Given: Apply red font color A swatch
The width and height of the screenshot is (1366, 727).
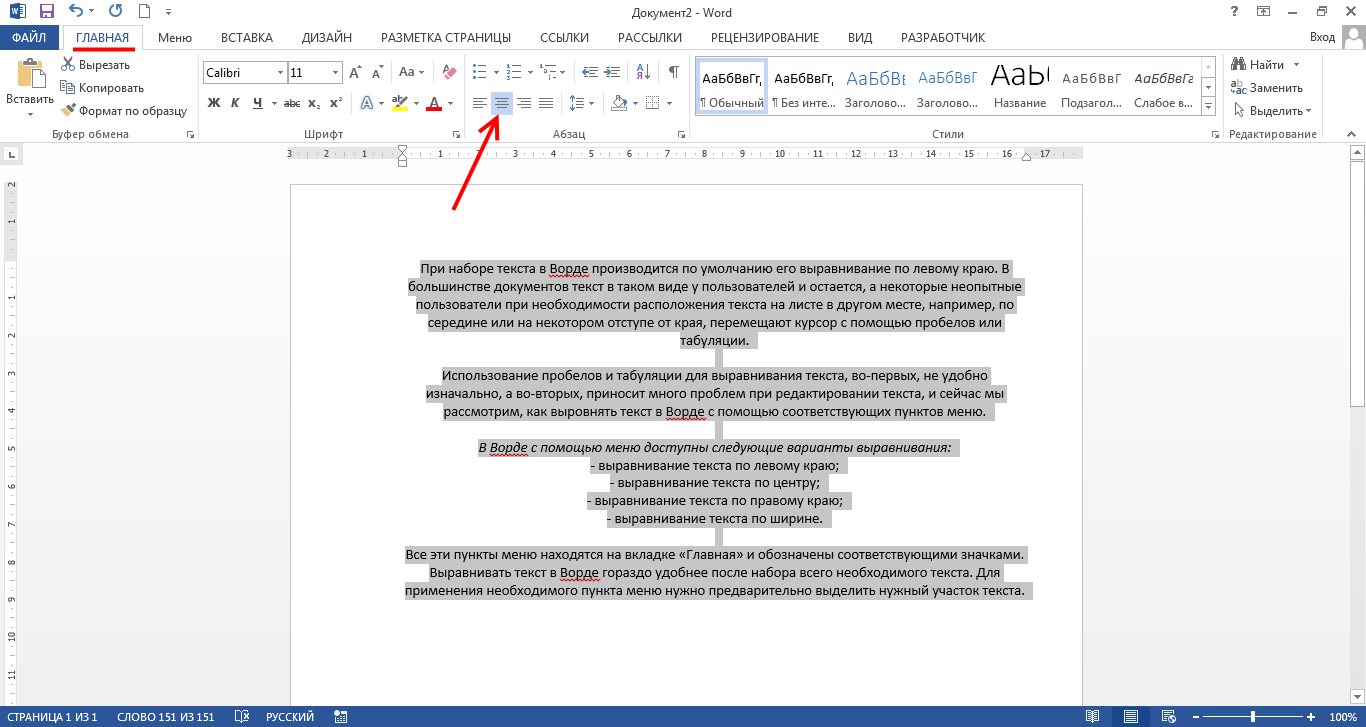Looking at the screenshot, I should pos(434,103).
